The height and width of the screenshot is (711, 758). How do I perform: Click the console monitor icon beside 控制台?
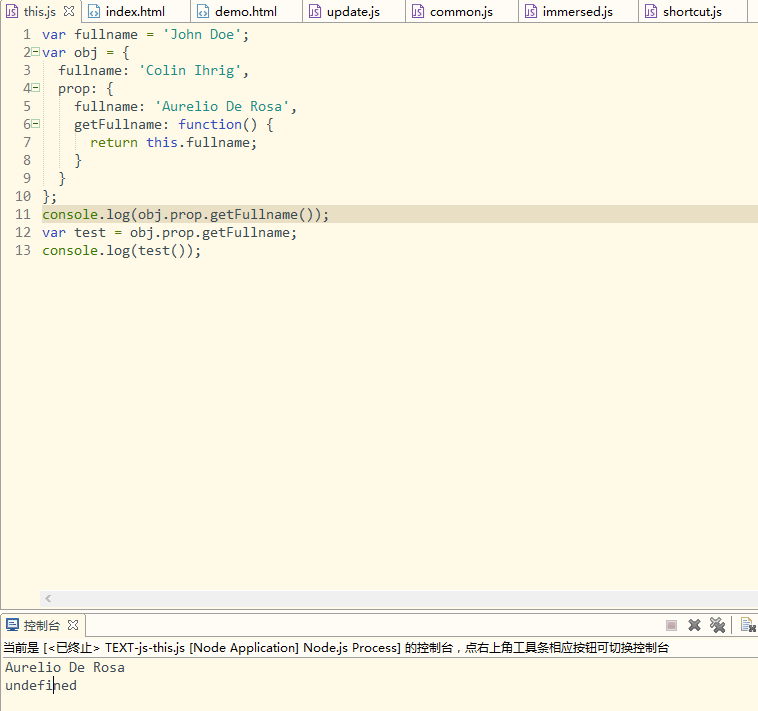pos(13,625)
